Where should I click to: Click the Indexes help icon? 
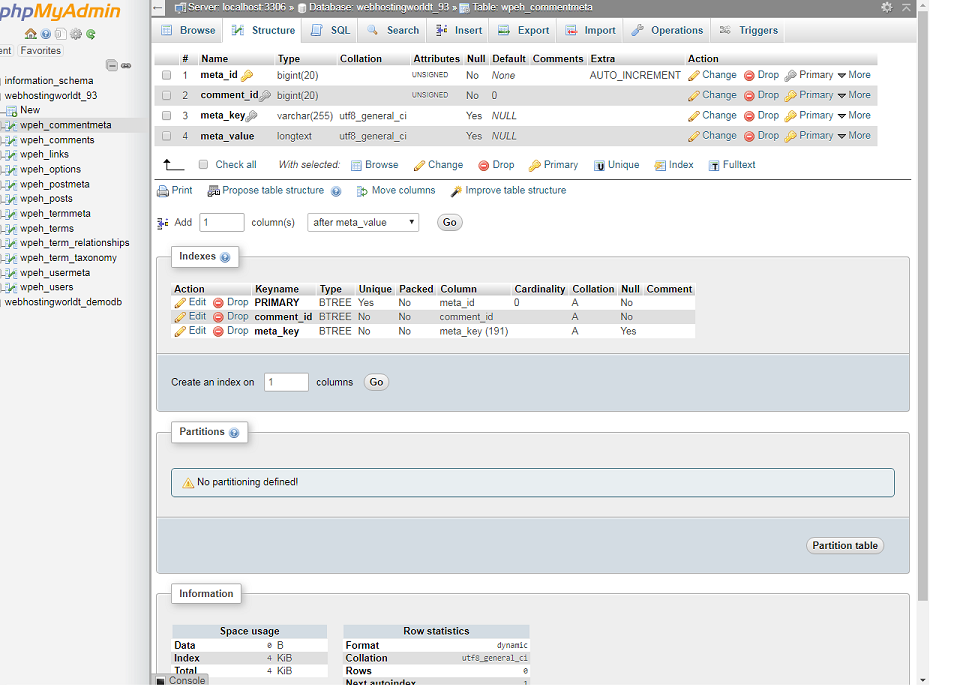(225, 257)
